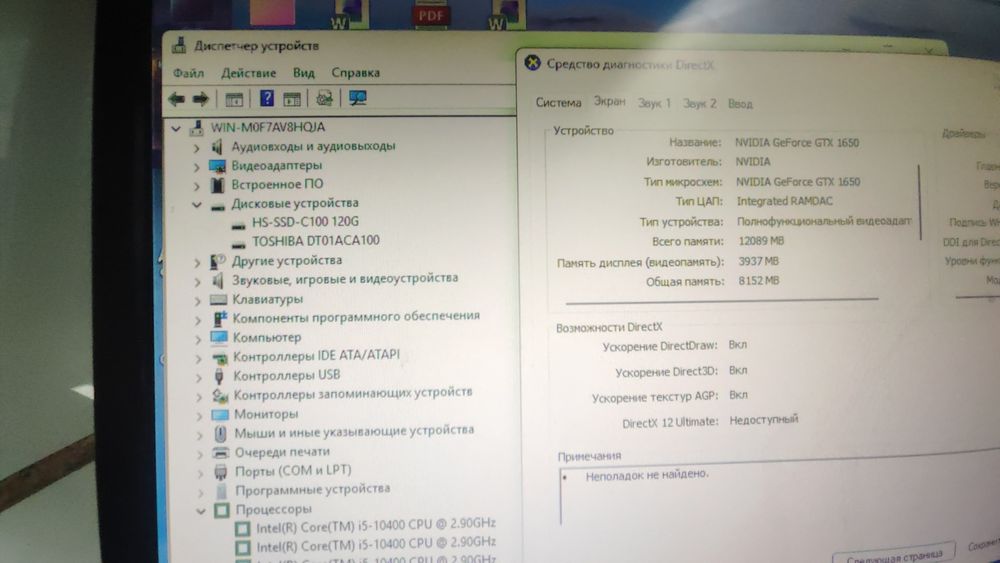Click the Видеоадаптеры display adapter icon
Screen dimensions: 1000x563
(x=217, y=166)
